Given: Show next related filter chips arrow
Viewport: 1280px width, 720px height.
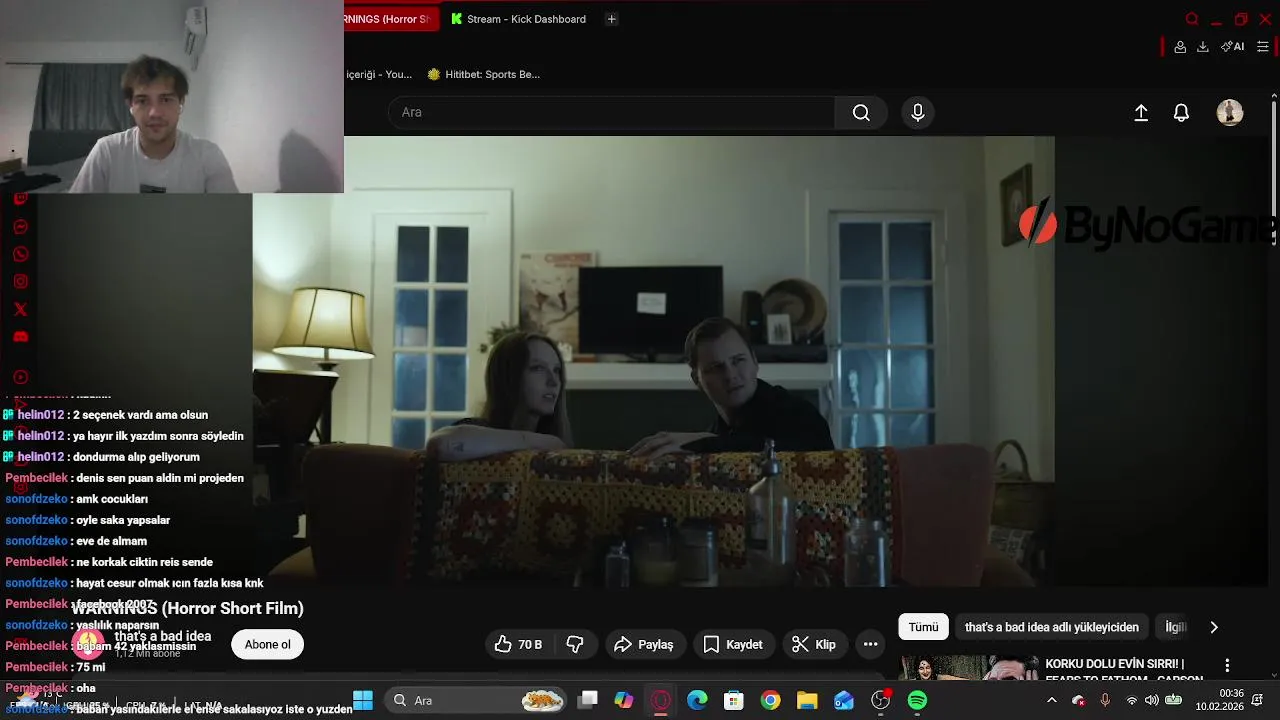Looking at the screenshot, I should 1214,627.
